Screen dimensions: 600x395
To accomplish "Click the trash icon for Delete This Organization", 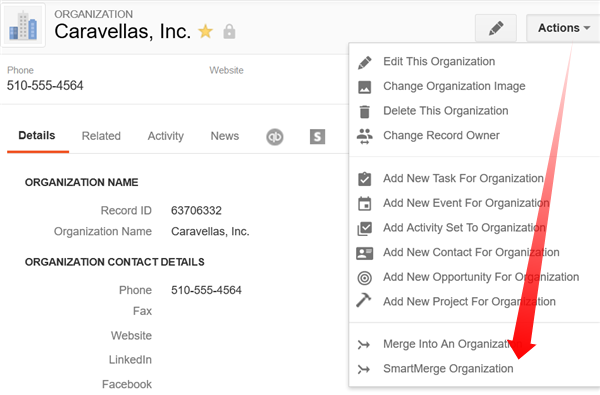I will click(x=365, y=112).
